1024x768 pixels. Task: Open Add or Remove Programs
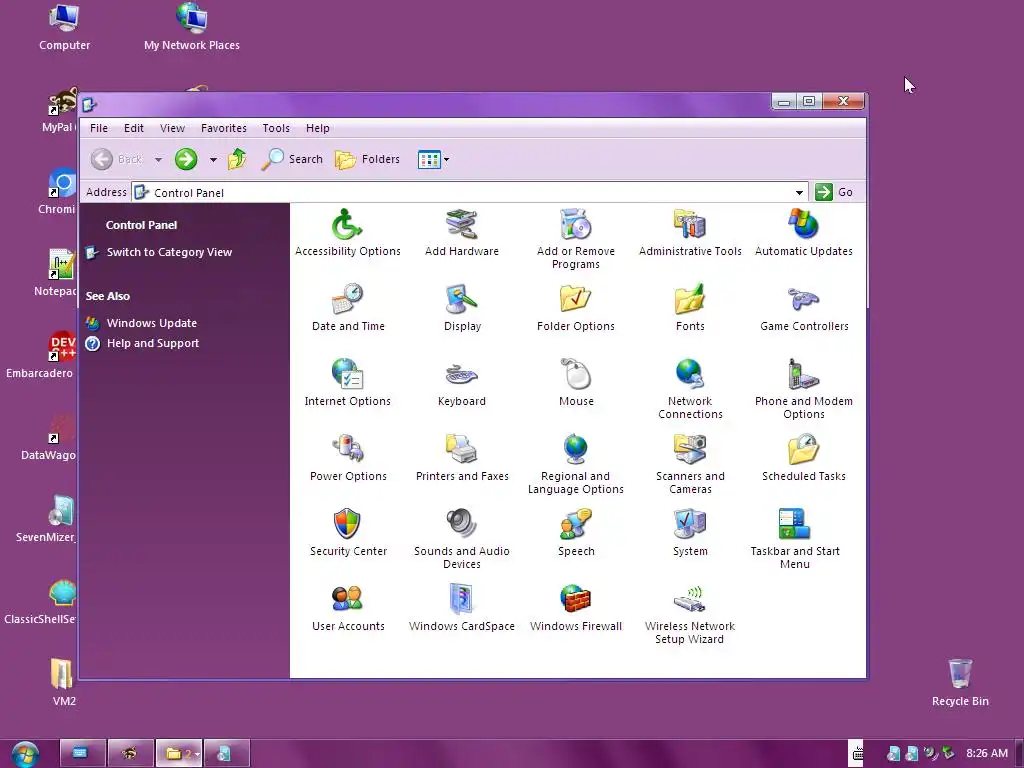575,240
